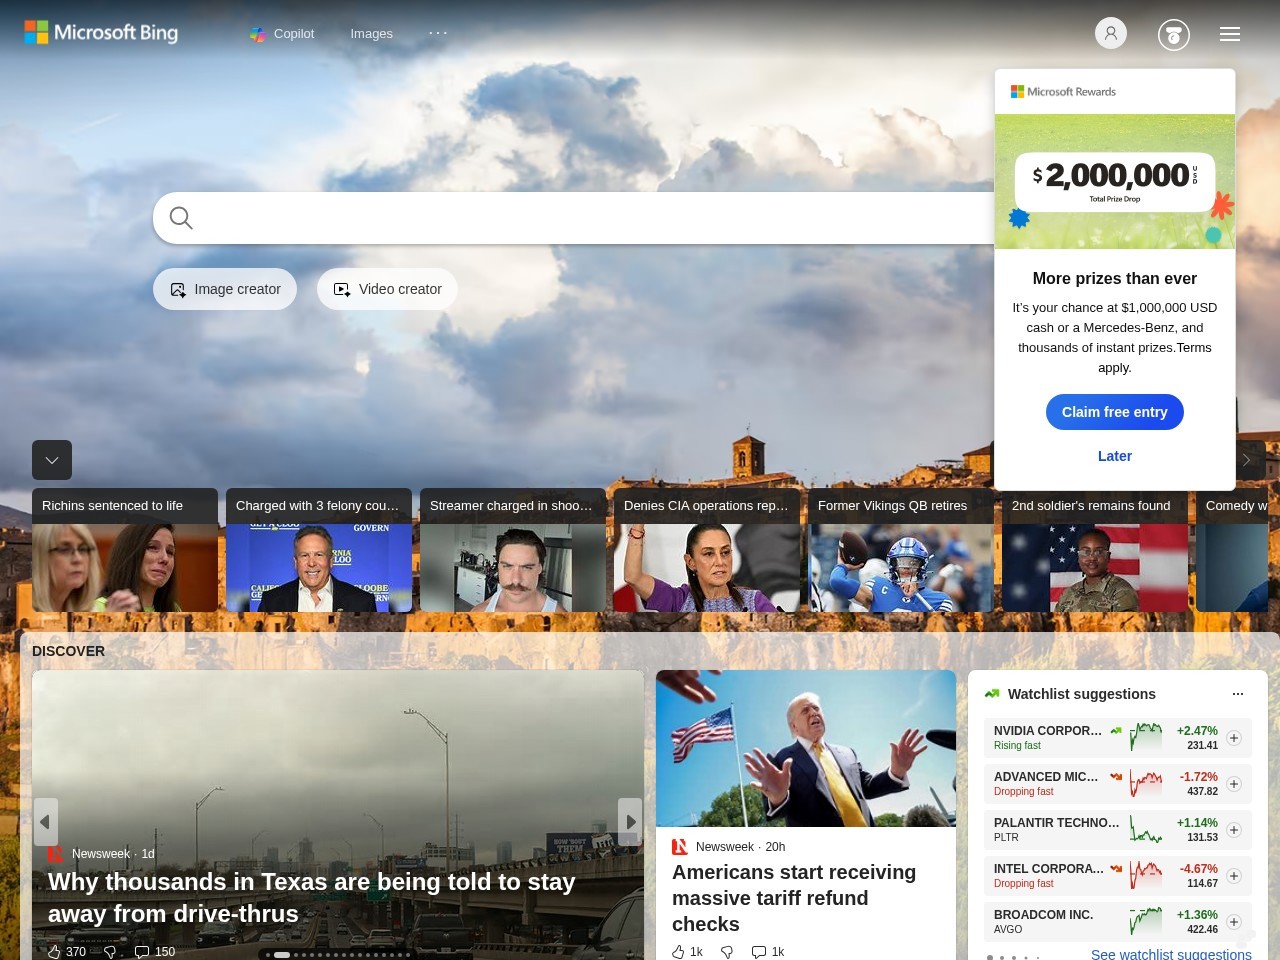Dislike the Texas drive-thrus story
This screenshot has width=1280, height=960.
click(x=110, y=952)
